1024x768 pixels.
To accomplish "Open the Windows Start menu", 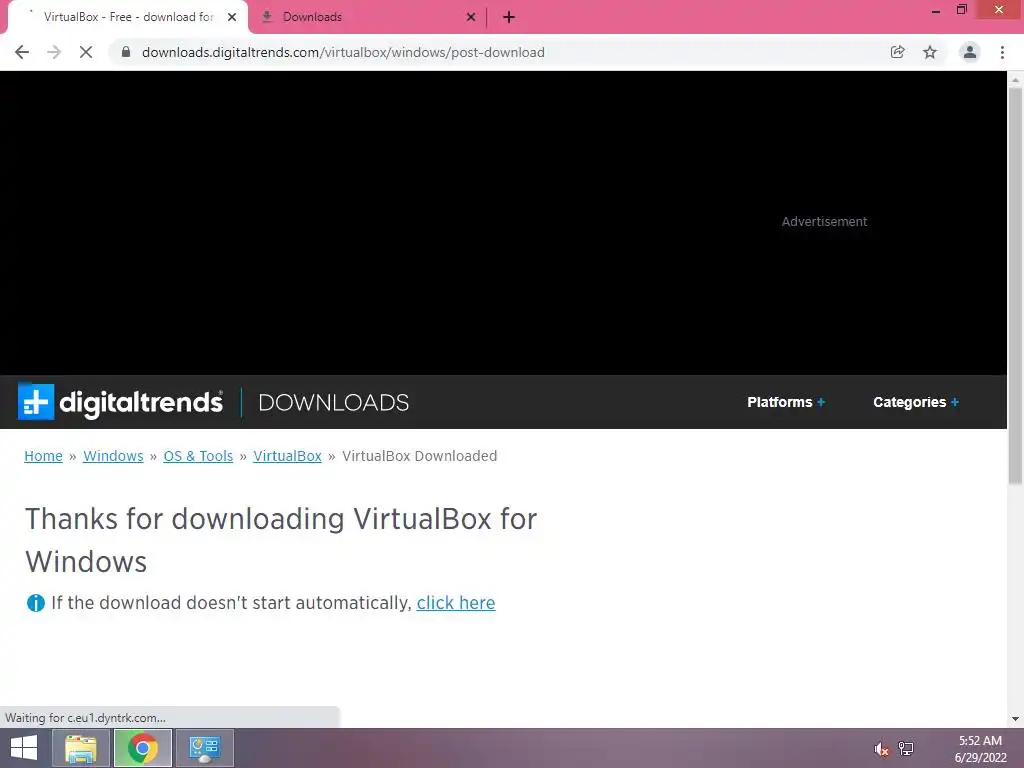I will pyautogui.click(x=24, y=748).
